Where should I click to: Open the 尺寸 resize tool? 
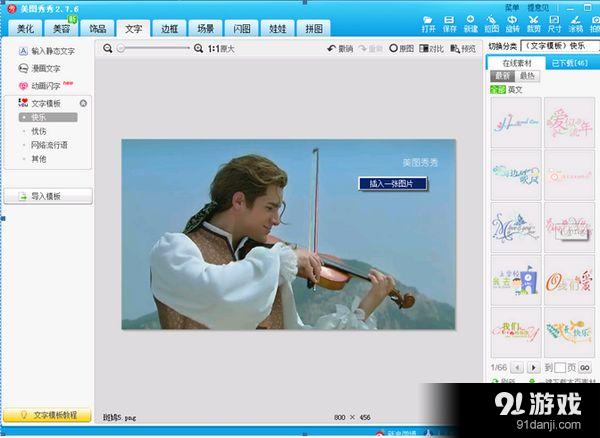(x=554, y=24)
